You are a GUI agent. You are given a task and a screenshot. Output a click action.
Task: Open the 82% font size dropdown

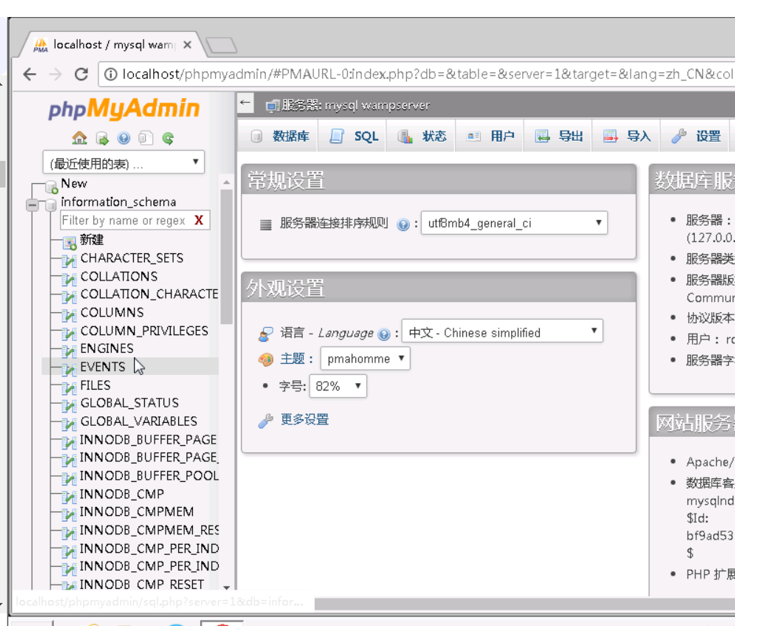(338, 386)
